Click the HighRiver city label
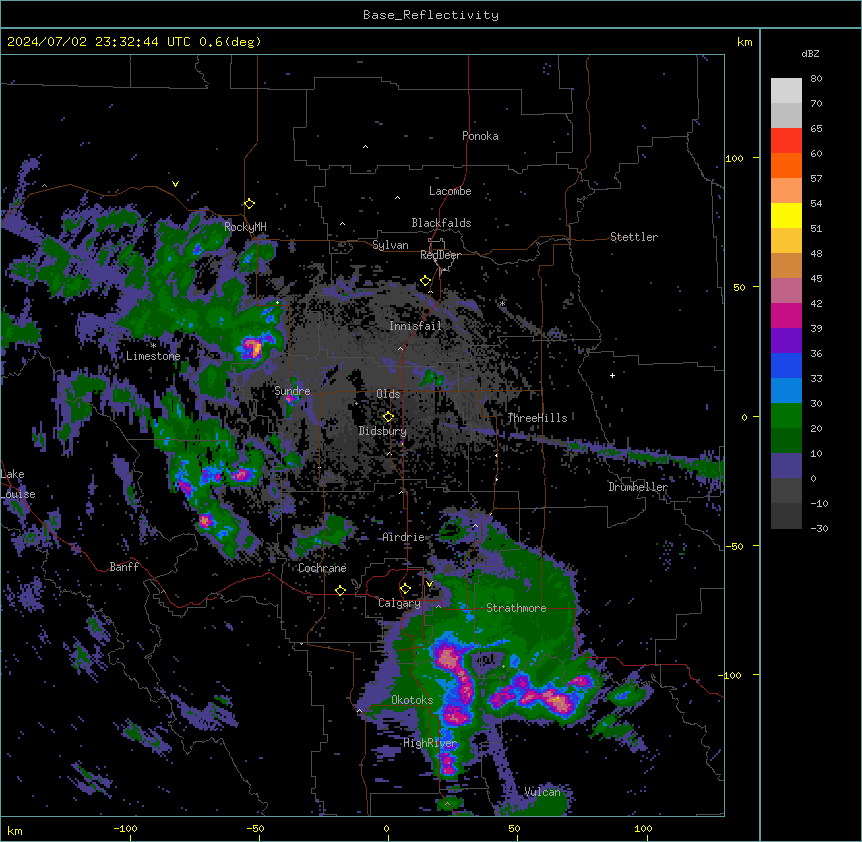The image size is (862, 842). click(430, 743)
